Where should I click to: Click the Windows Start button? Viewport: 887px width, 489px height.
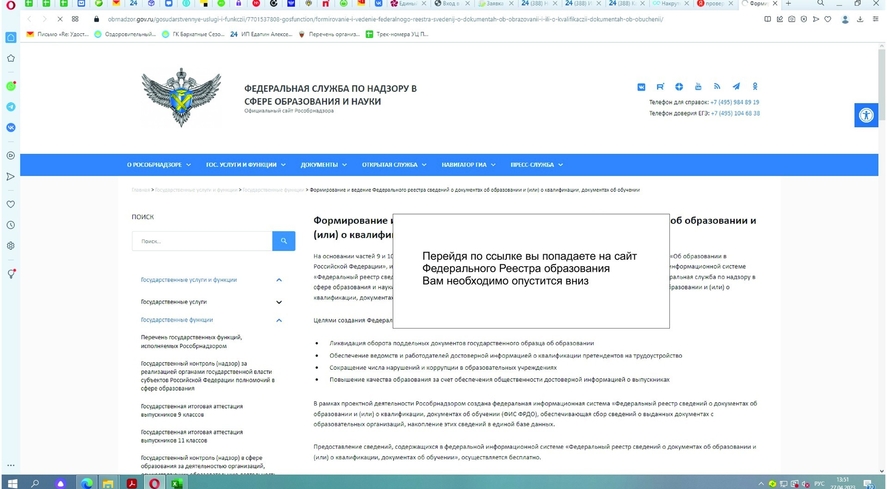[x=11, y=483]
